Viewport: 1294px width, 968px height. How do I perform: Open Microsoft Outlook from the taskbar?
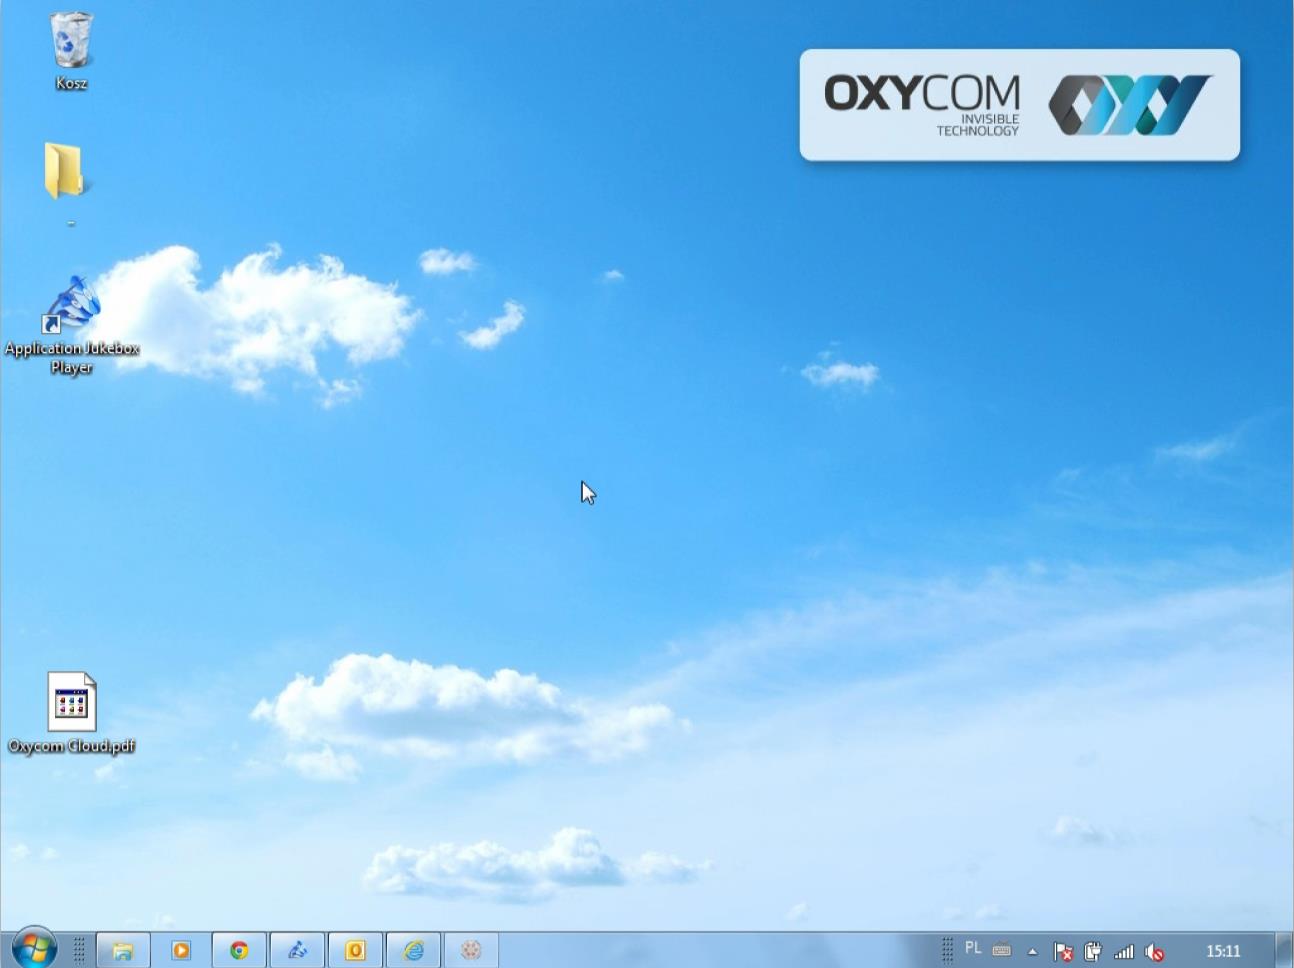pyautogui.click(x=355, y=950)
